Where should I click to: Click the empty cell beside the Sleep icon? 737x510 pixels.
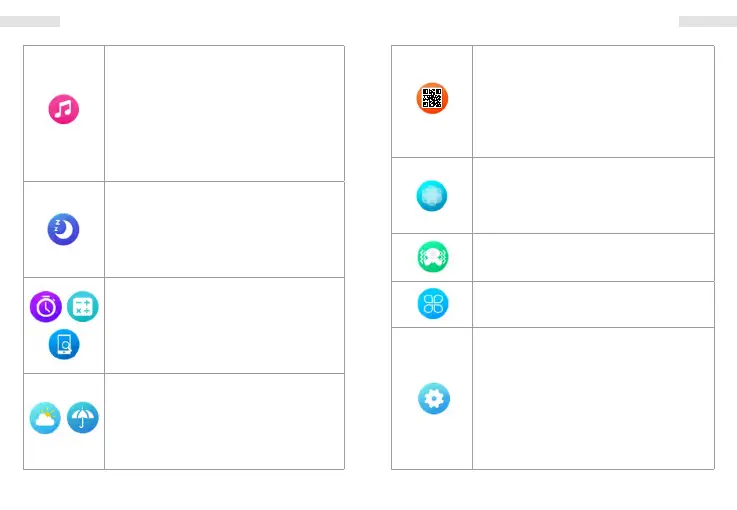pyautogui.click(x=224, y=229)
